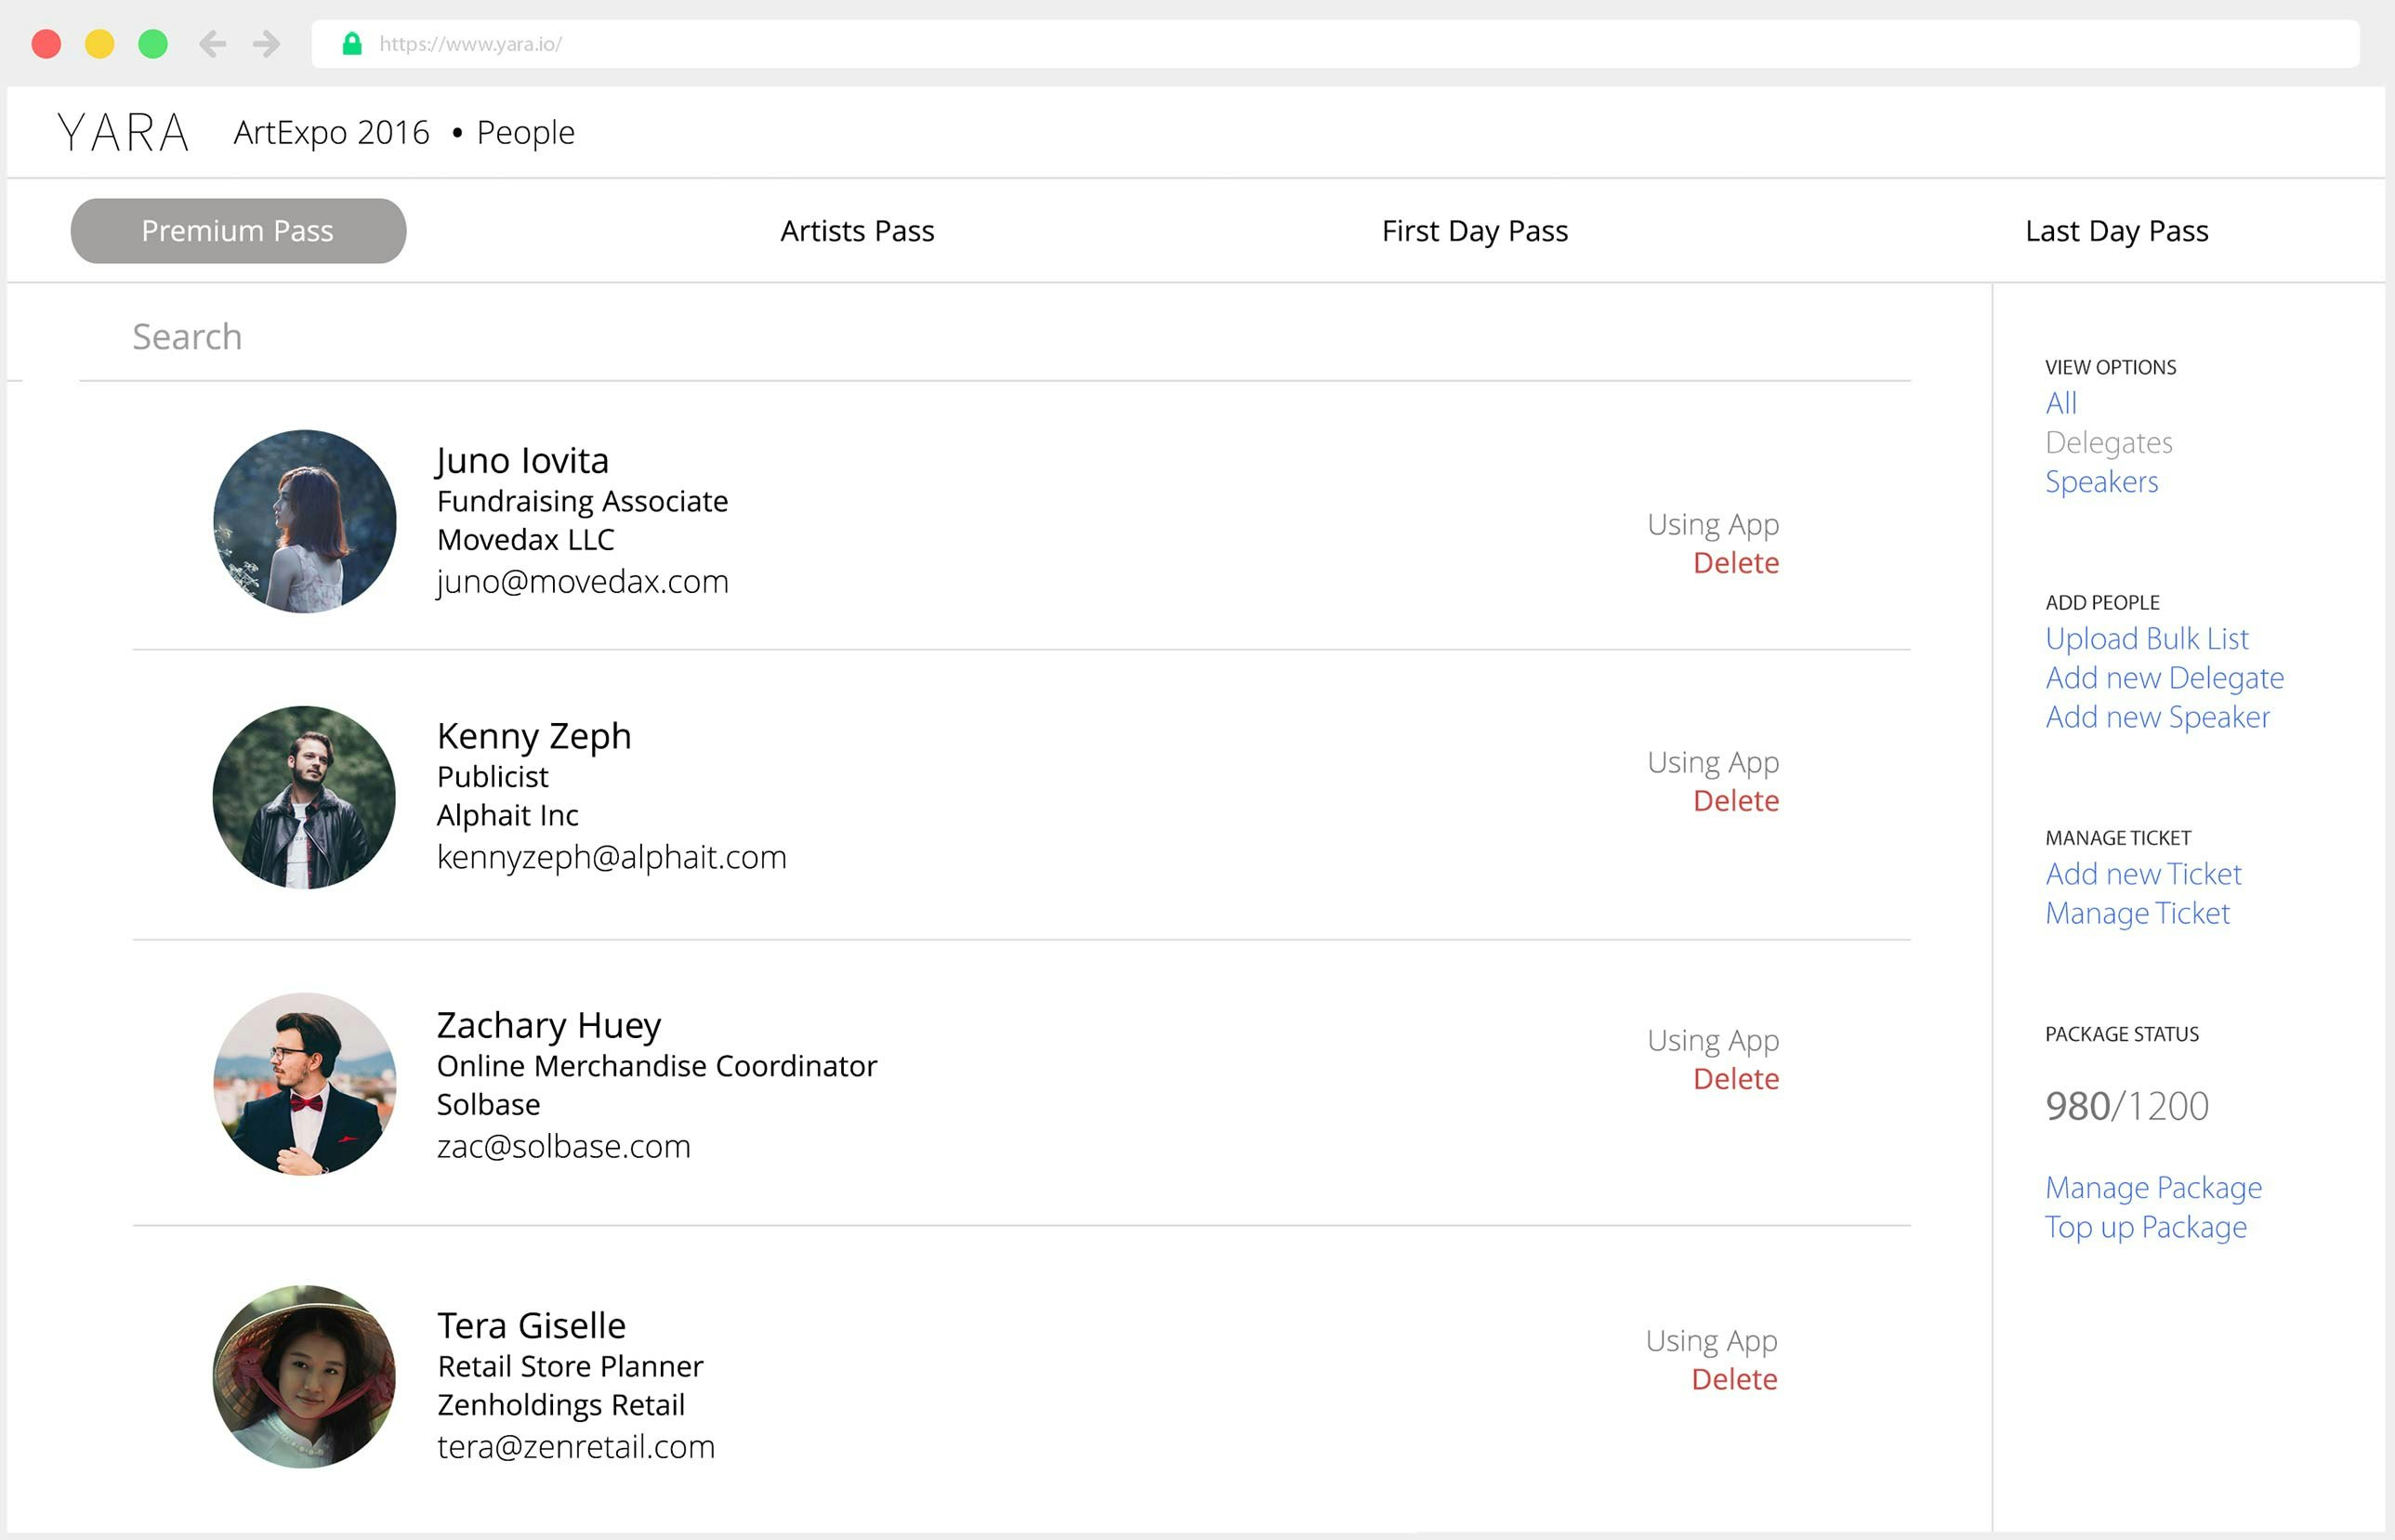
Task: Switch to the Artists Pass tab
Action: point(857,231)
